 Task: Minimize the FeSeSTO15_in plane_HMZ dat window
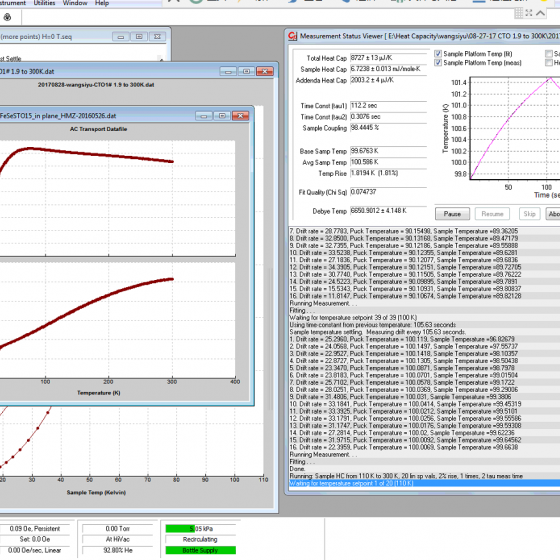click(204, 116)
